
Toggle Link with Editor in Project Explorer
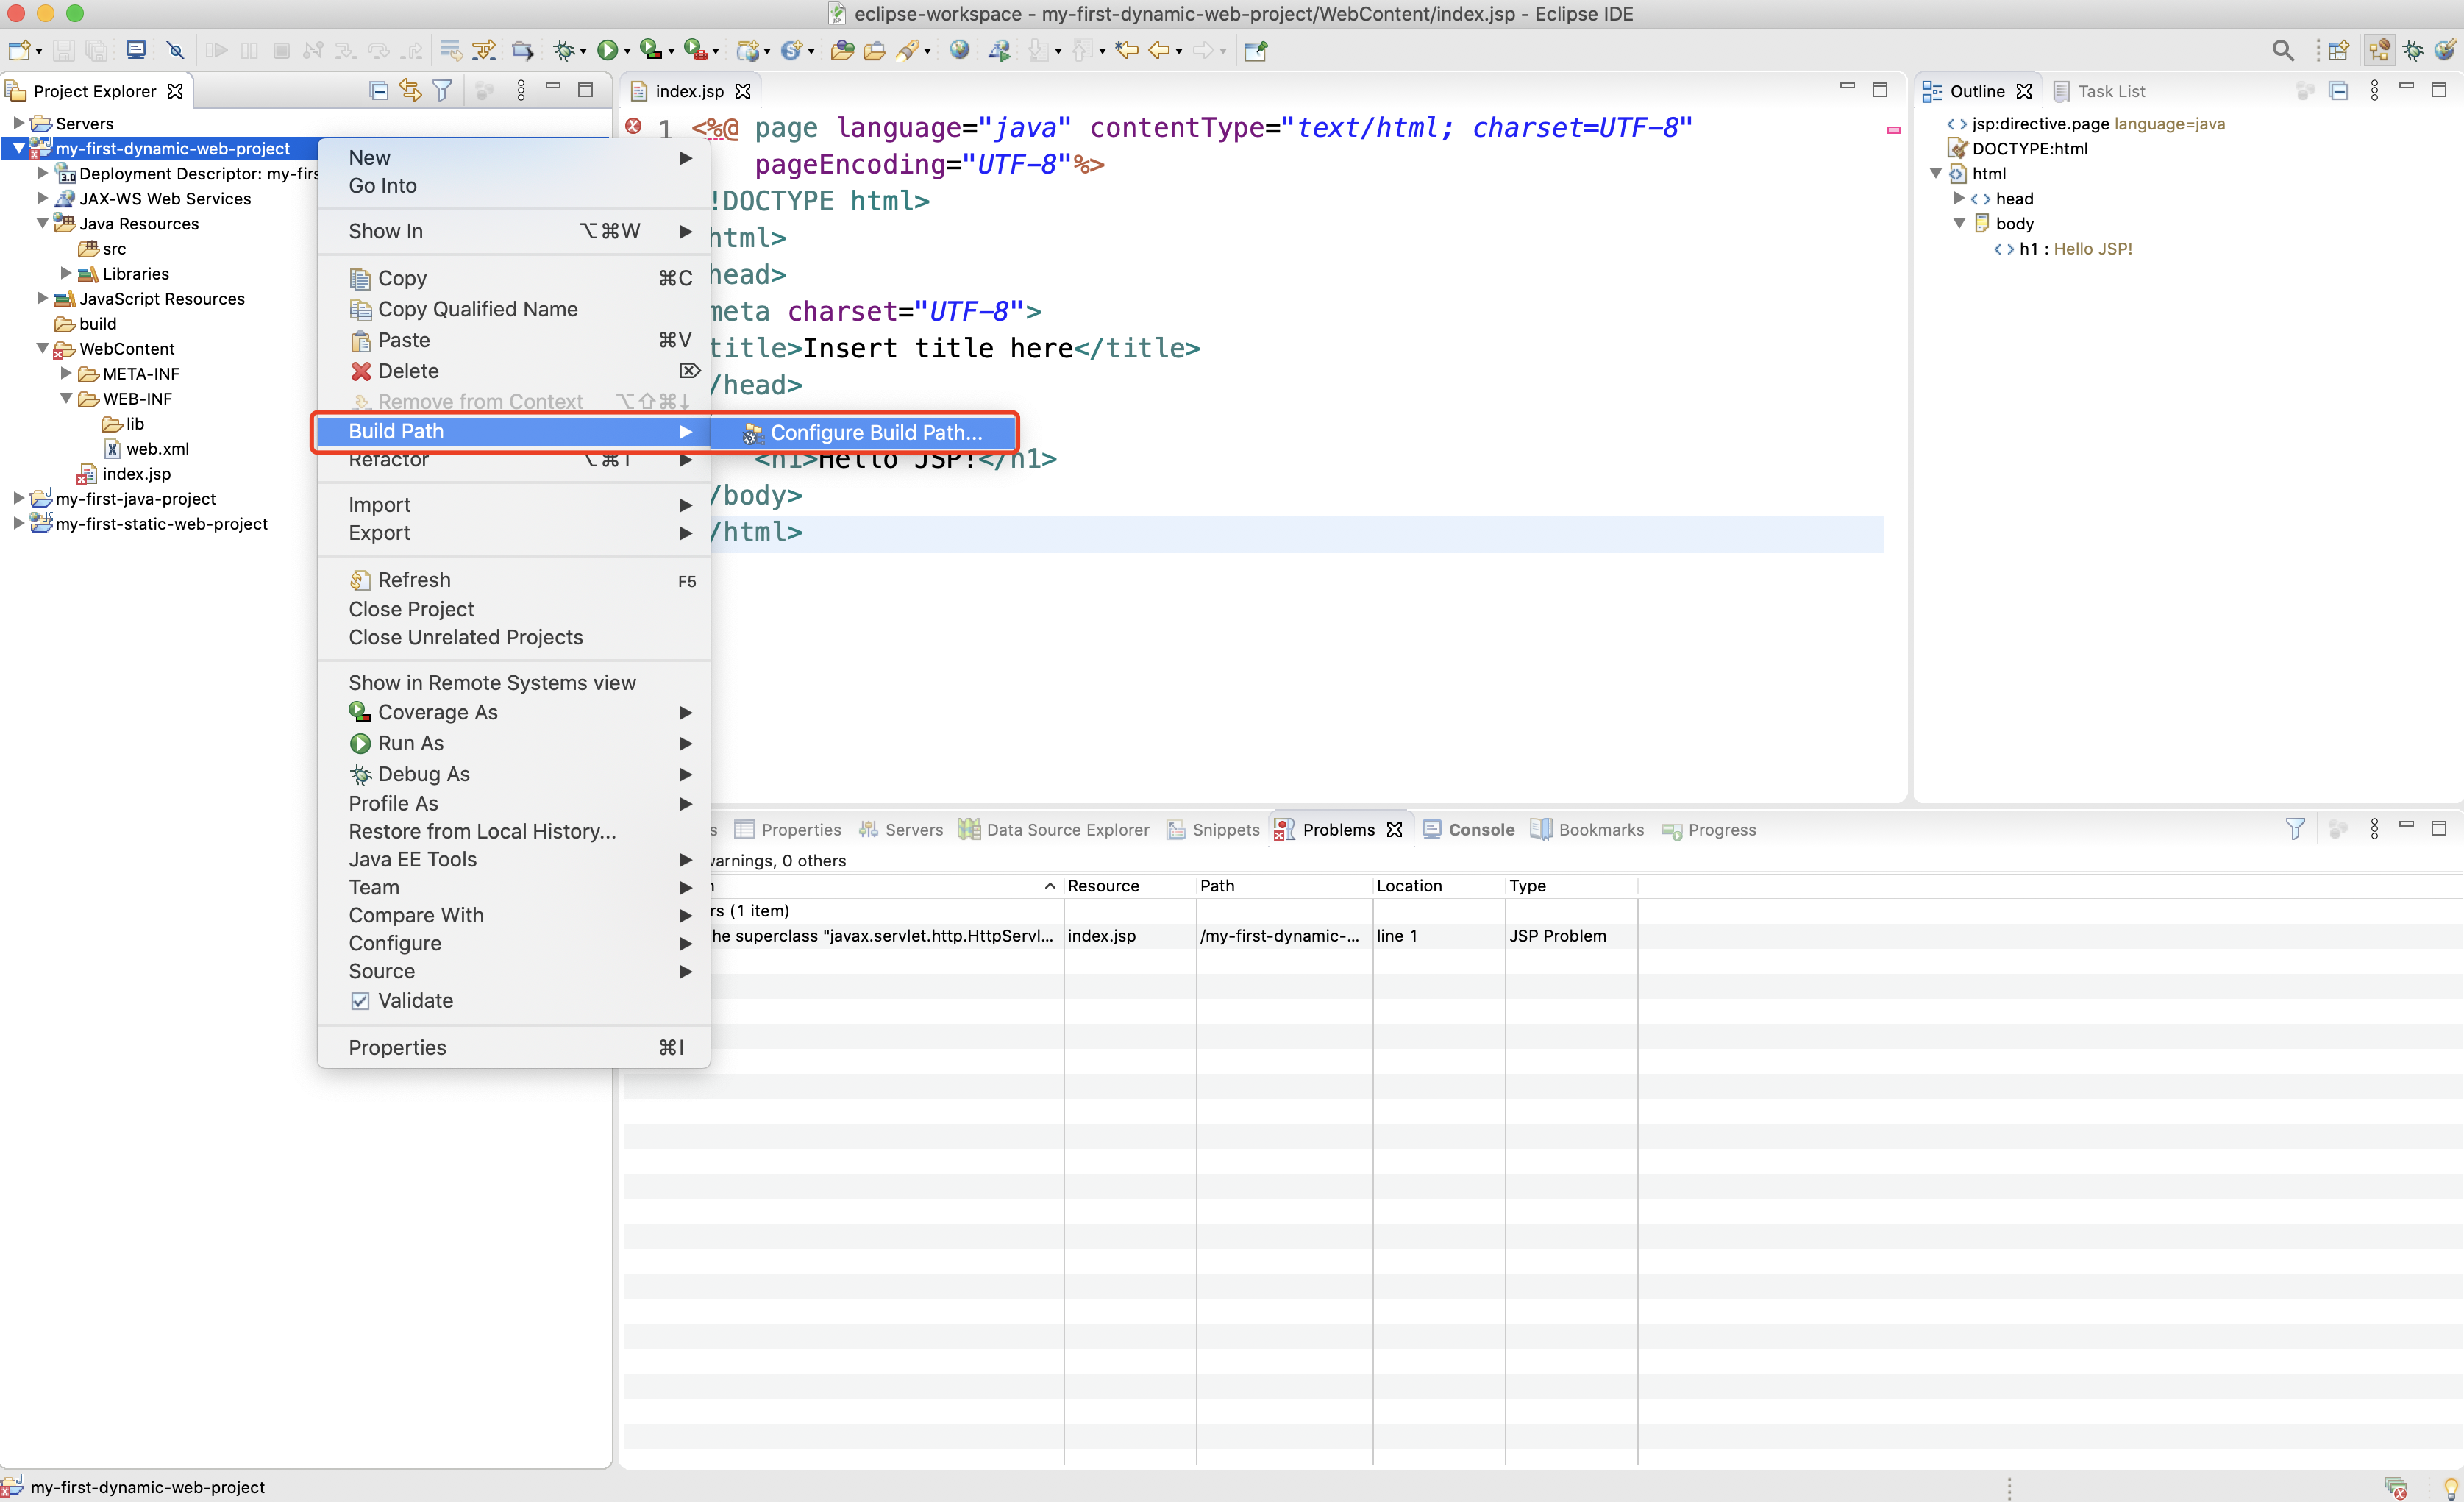tap(410, 91)
